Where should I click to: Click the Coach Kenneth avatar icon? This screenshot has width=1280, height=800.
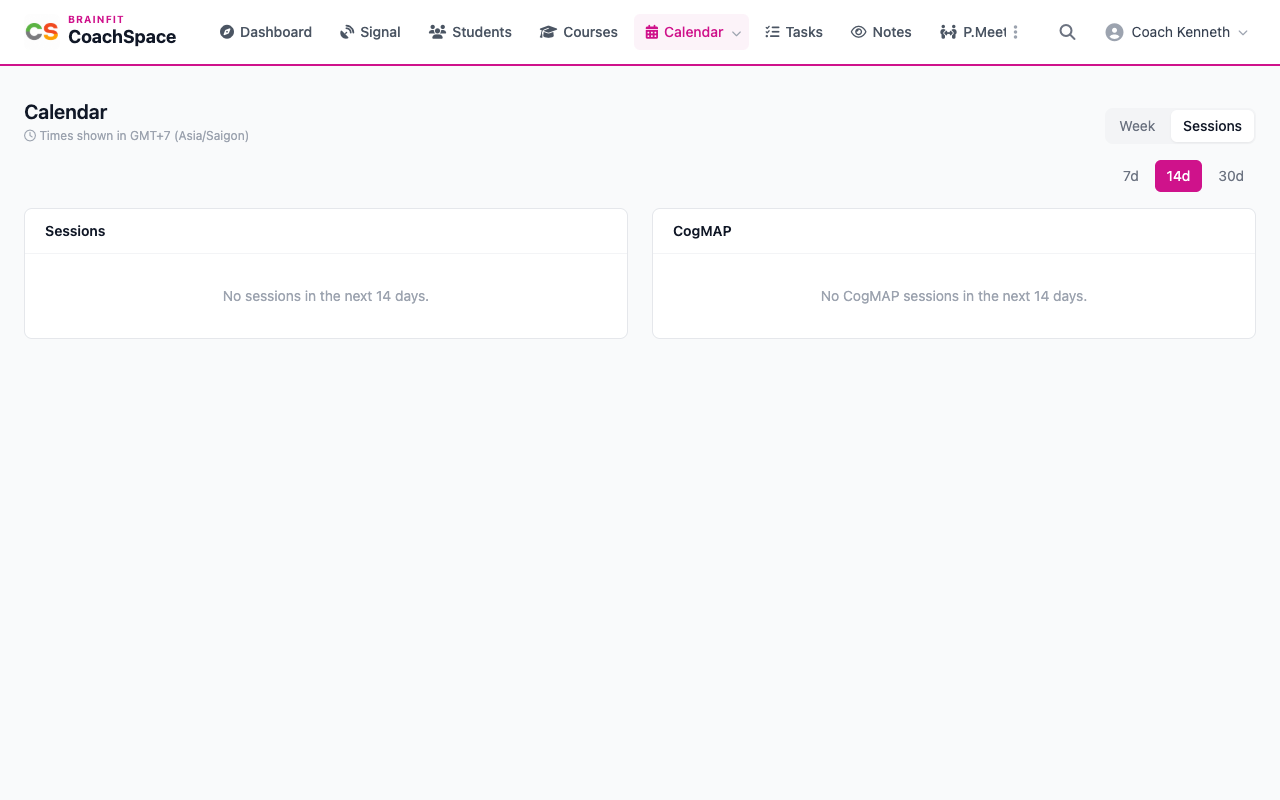1114,32
